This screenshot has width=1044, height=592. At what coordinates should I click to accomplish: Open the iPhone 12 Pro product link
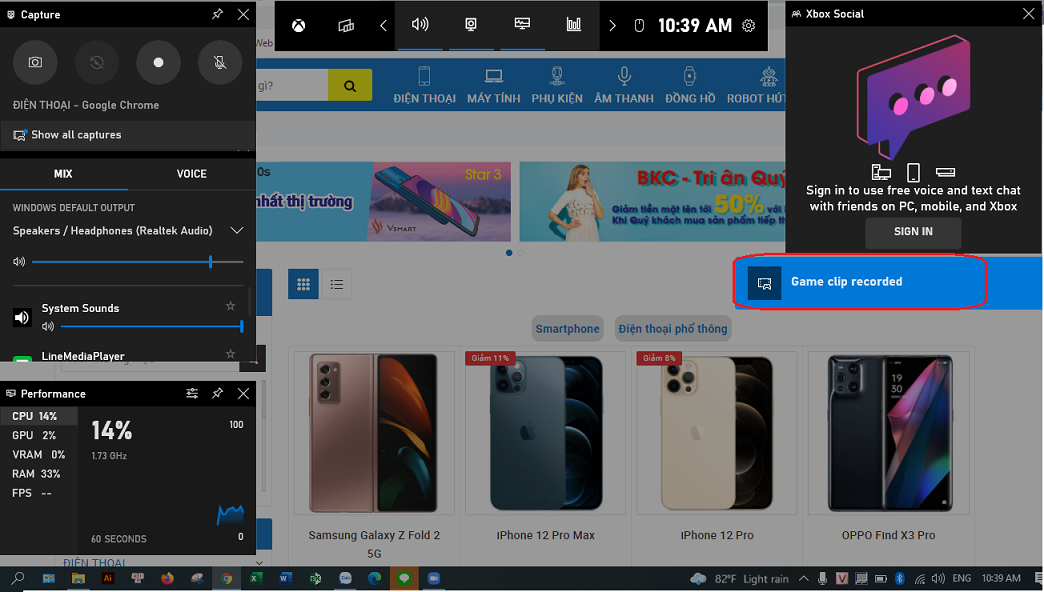717,535
